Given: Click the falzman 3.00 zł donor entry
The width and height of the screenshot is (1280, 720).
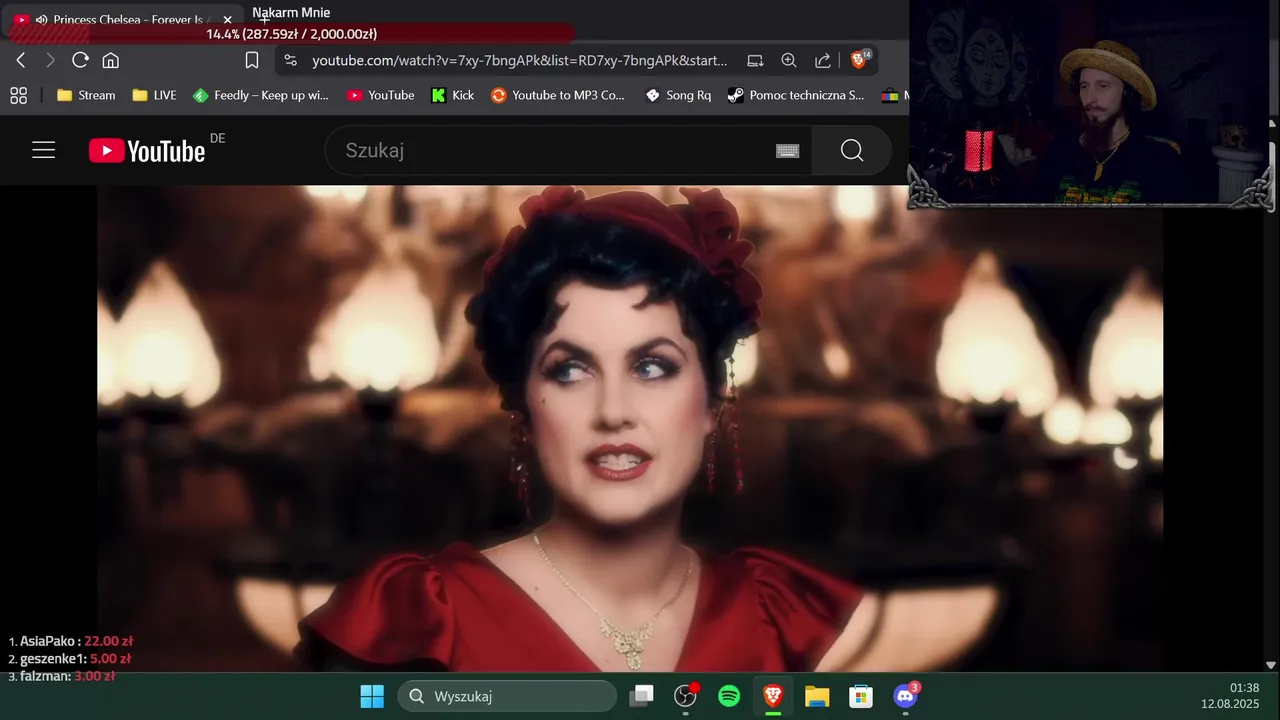Looking at the screenshot, I should coord(61,676).
